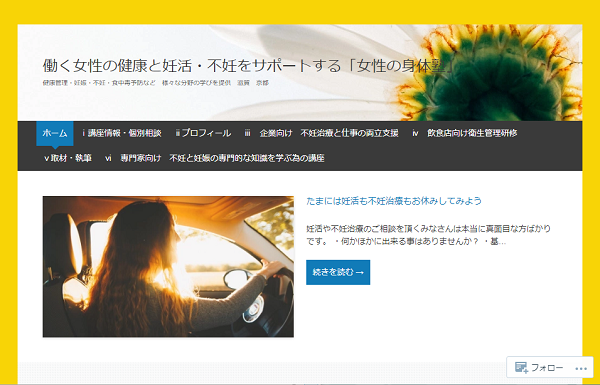Select ⅴ 取材・執筆 menu item
Viewport: 600px width, 385px height.
coord(68,158)
